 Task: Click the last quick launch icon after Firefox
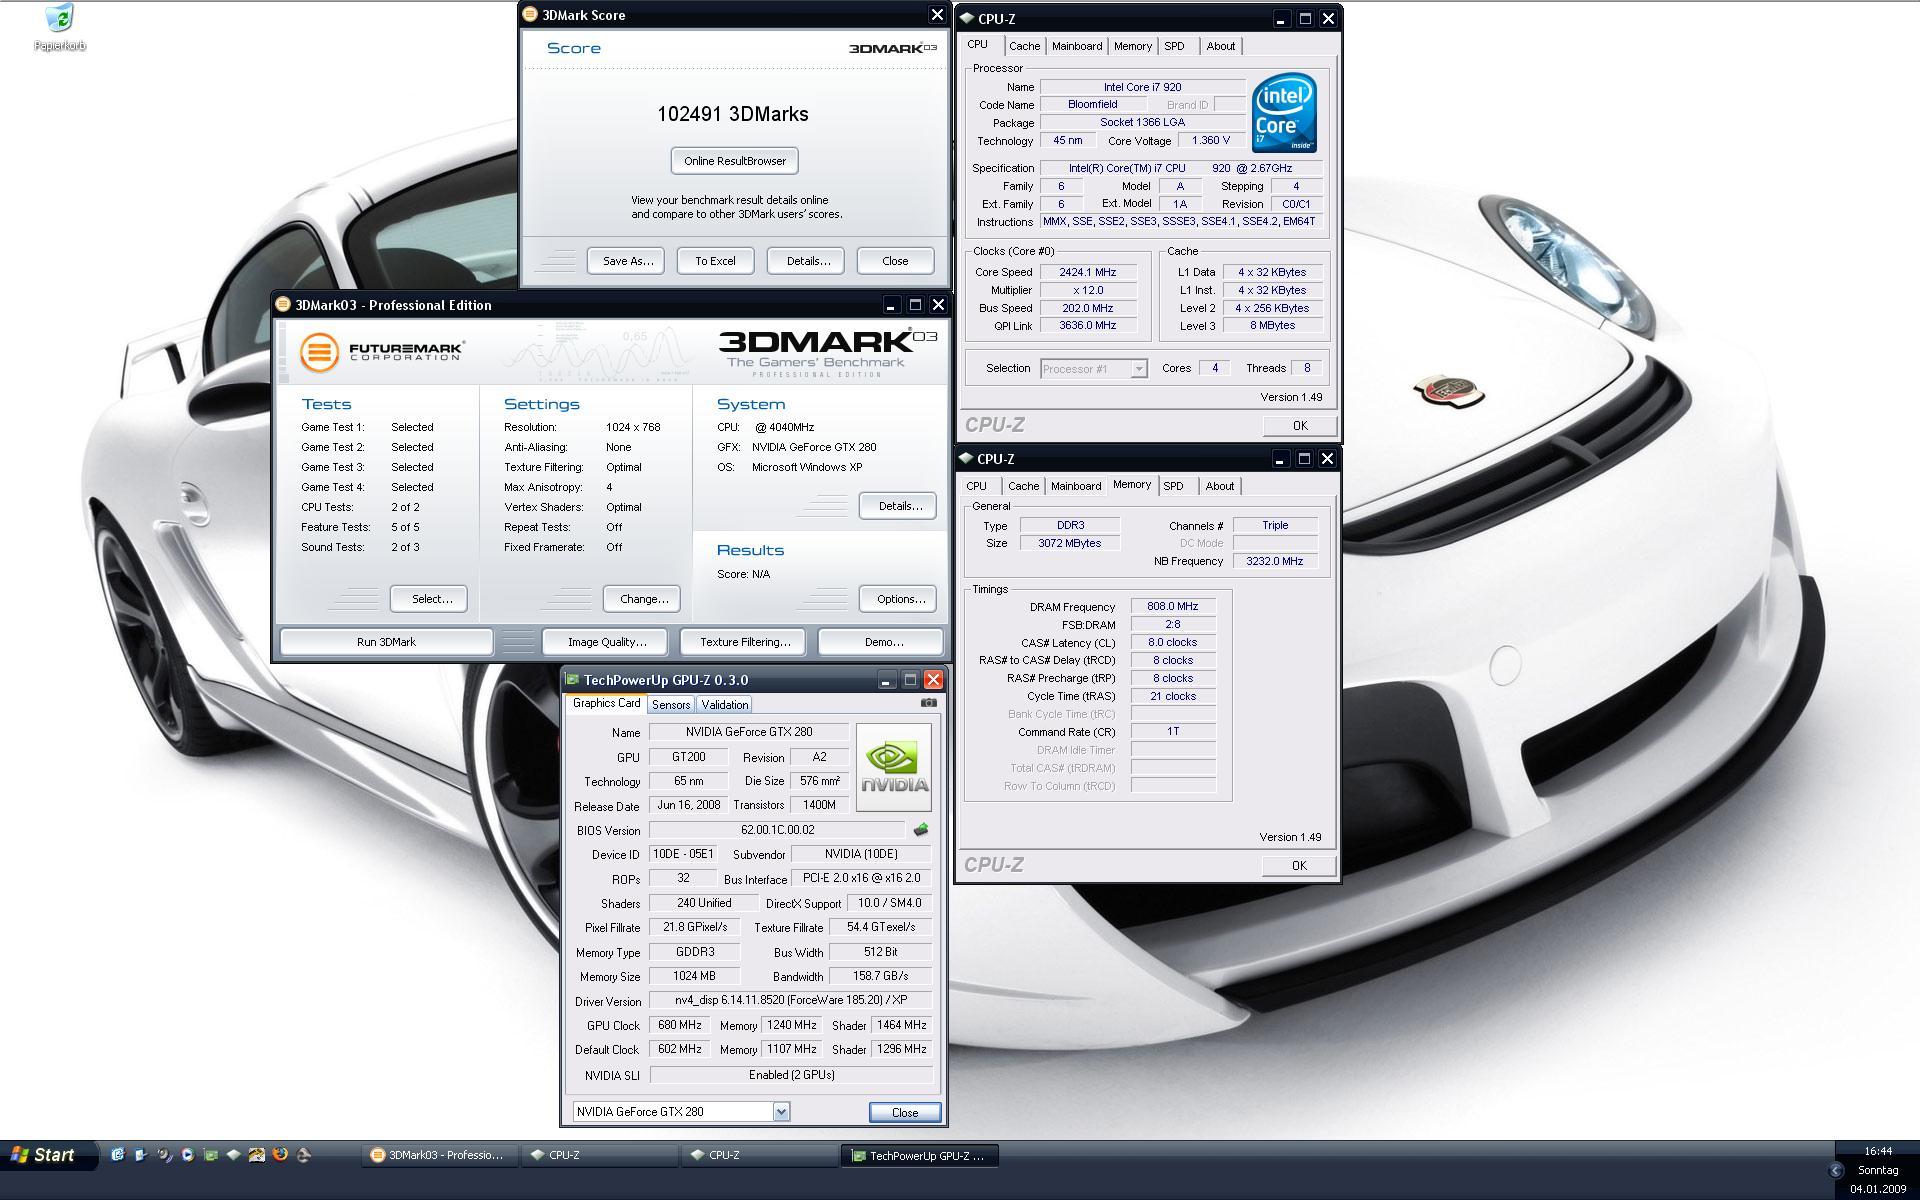[303, 1155]
